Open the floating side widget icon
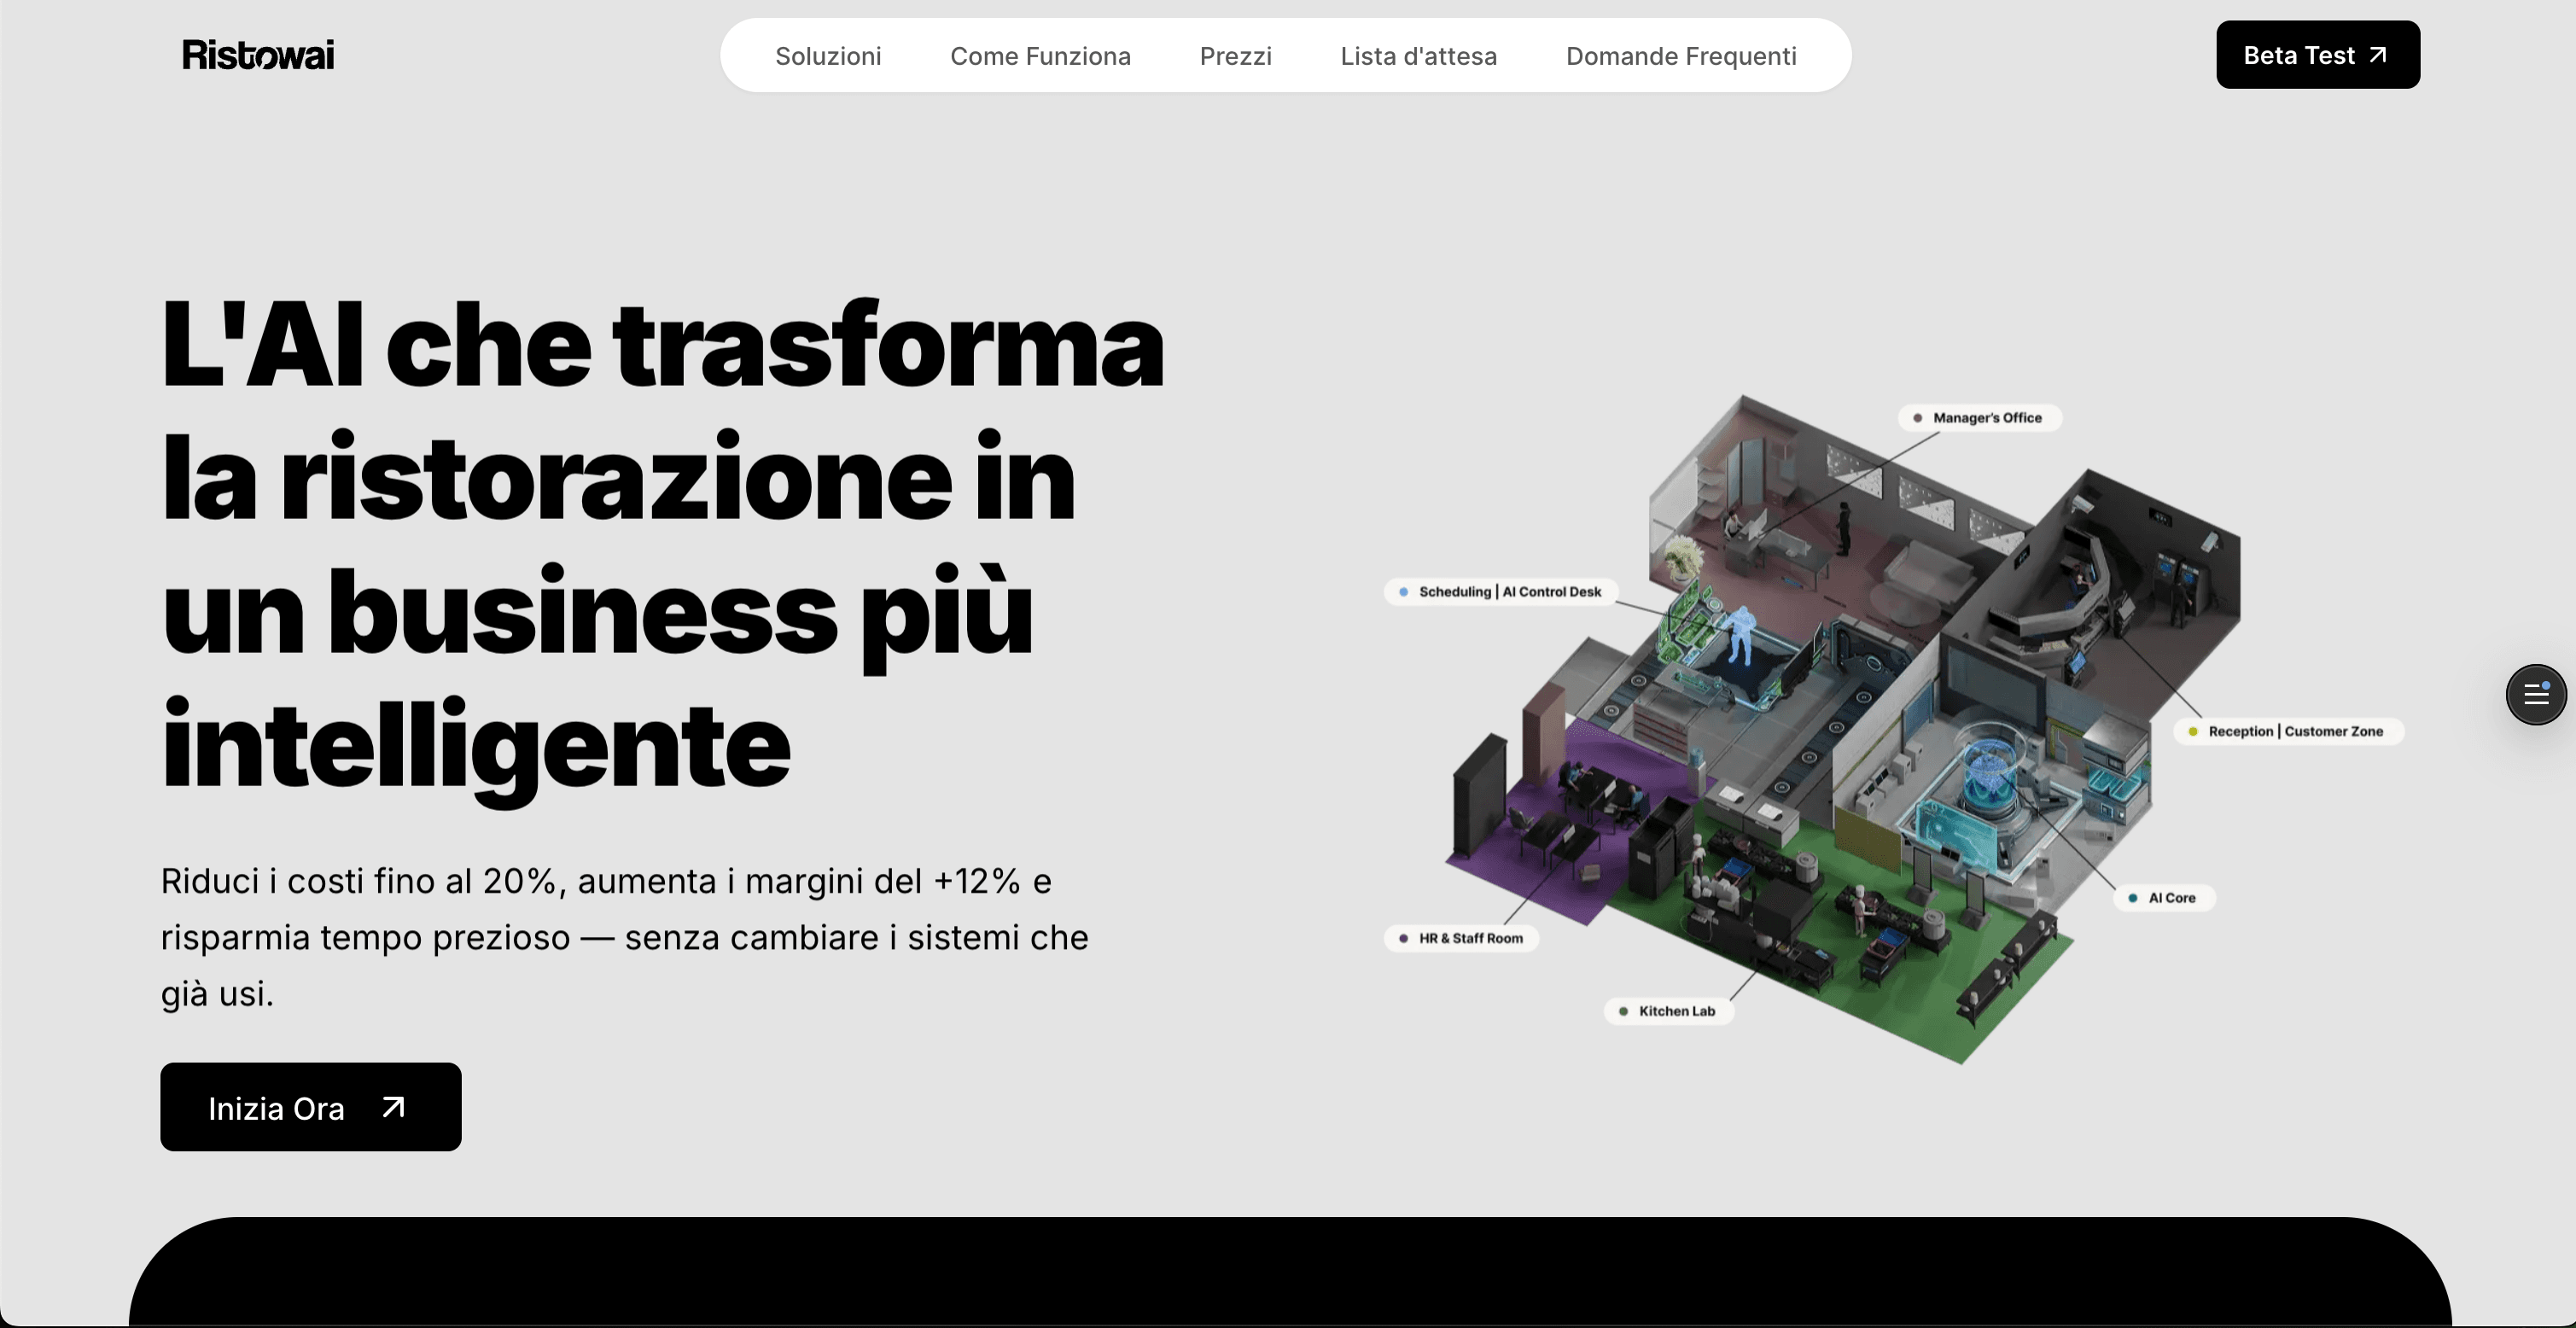This screenshot has height=1328, width=2576. (x=2536, y=694)
